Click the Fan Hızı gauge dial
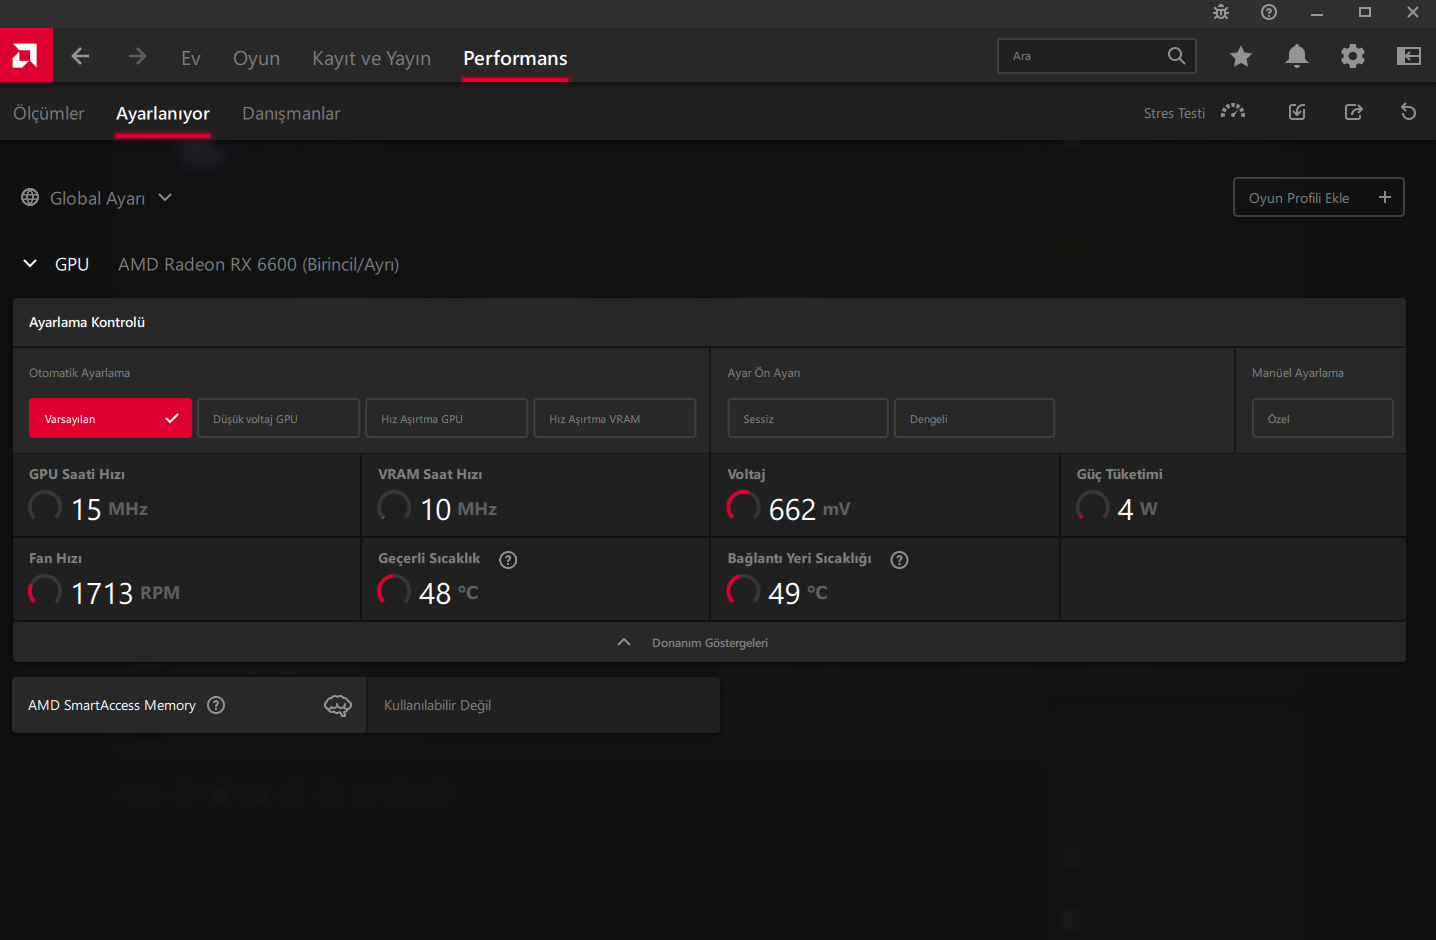Screen dimensions: 1436x940 click(45, 591)
